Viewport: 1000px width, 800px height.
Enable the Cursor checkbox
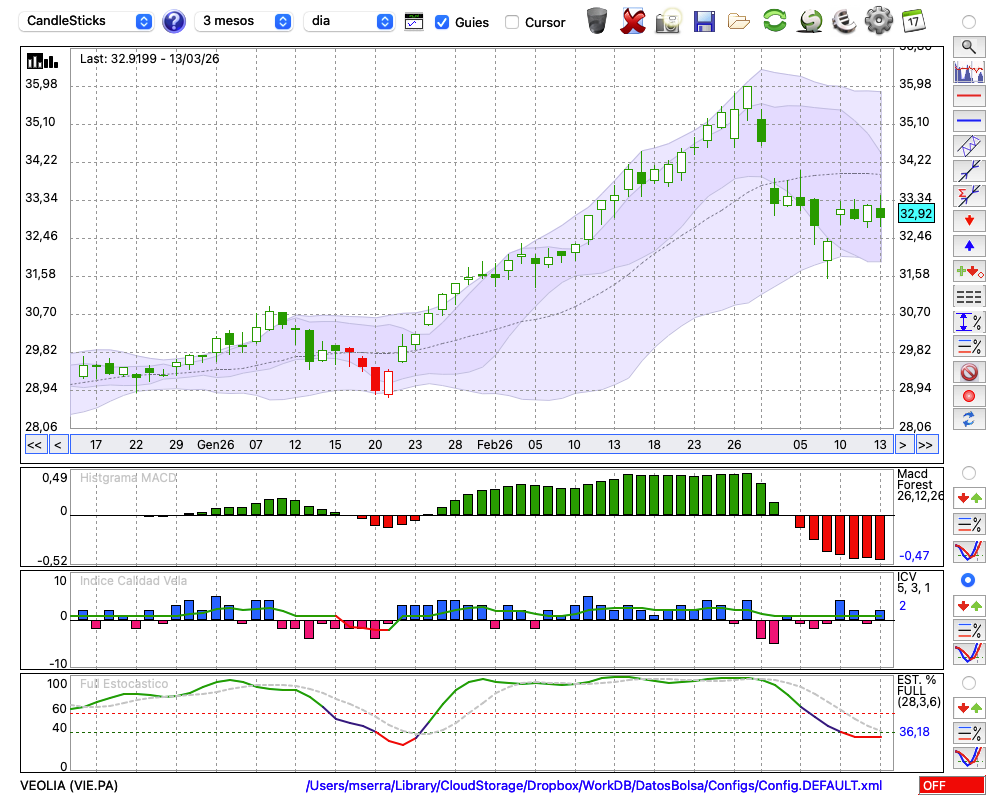pos(512,22)
